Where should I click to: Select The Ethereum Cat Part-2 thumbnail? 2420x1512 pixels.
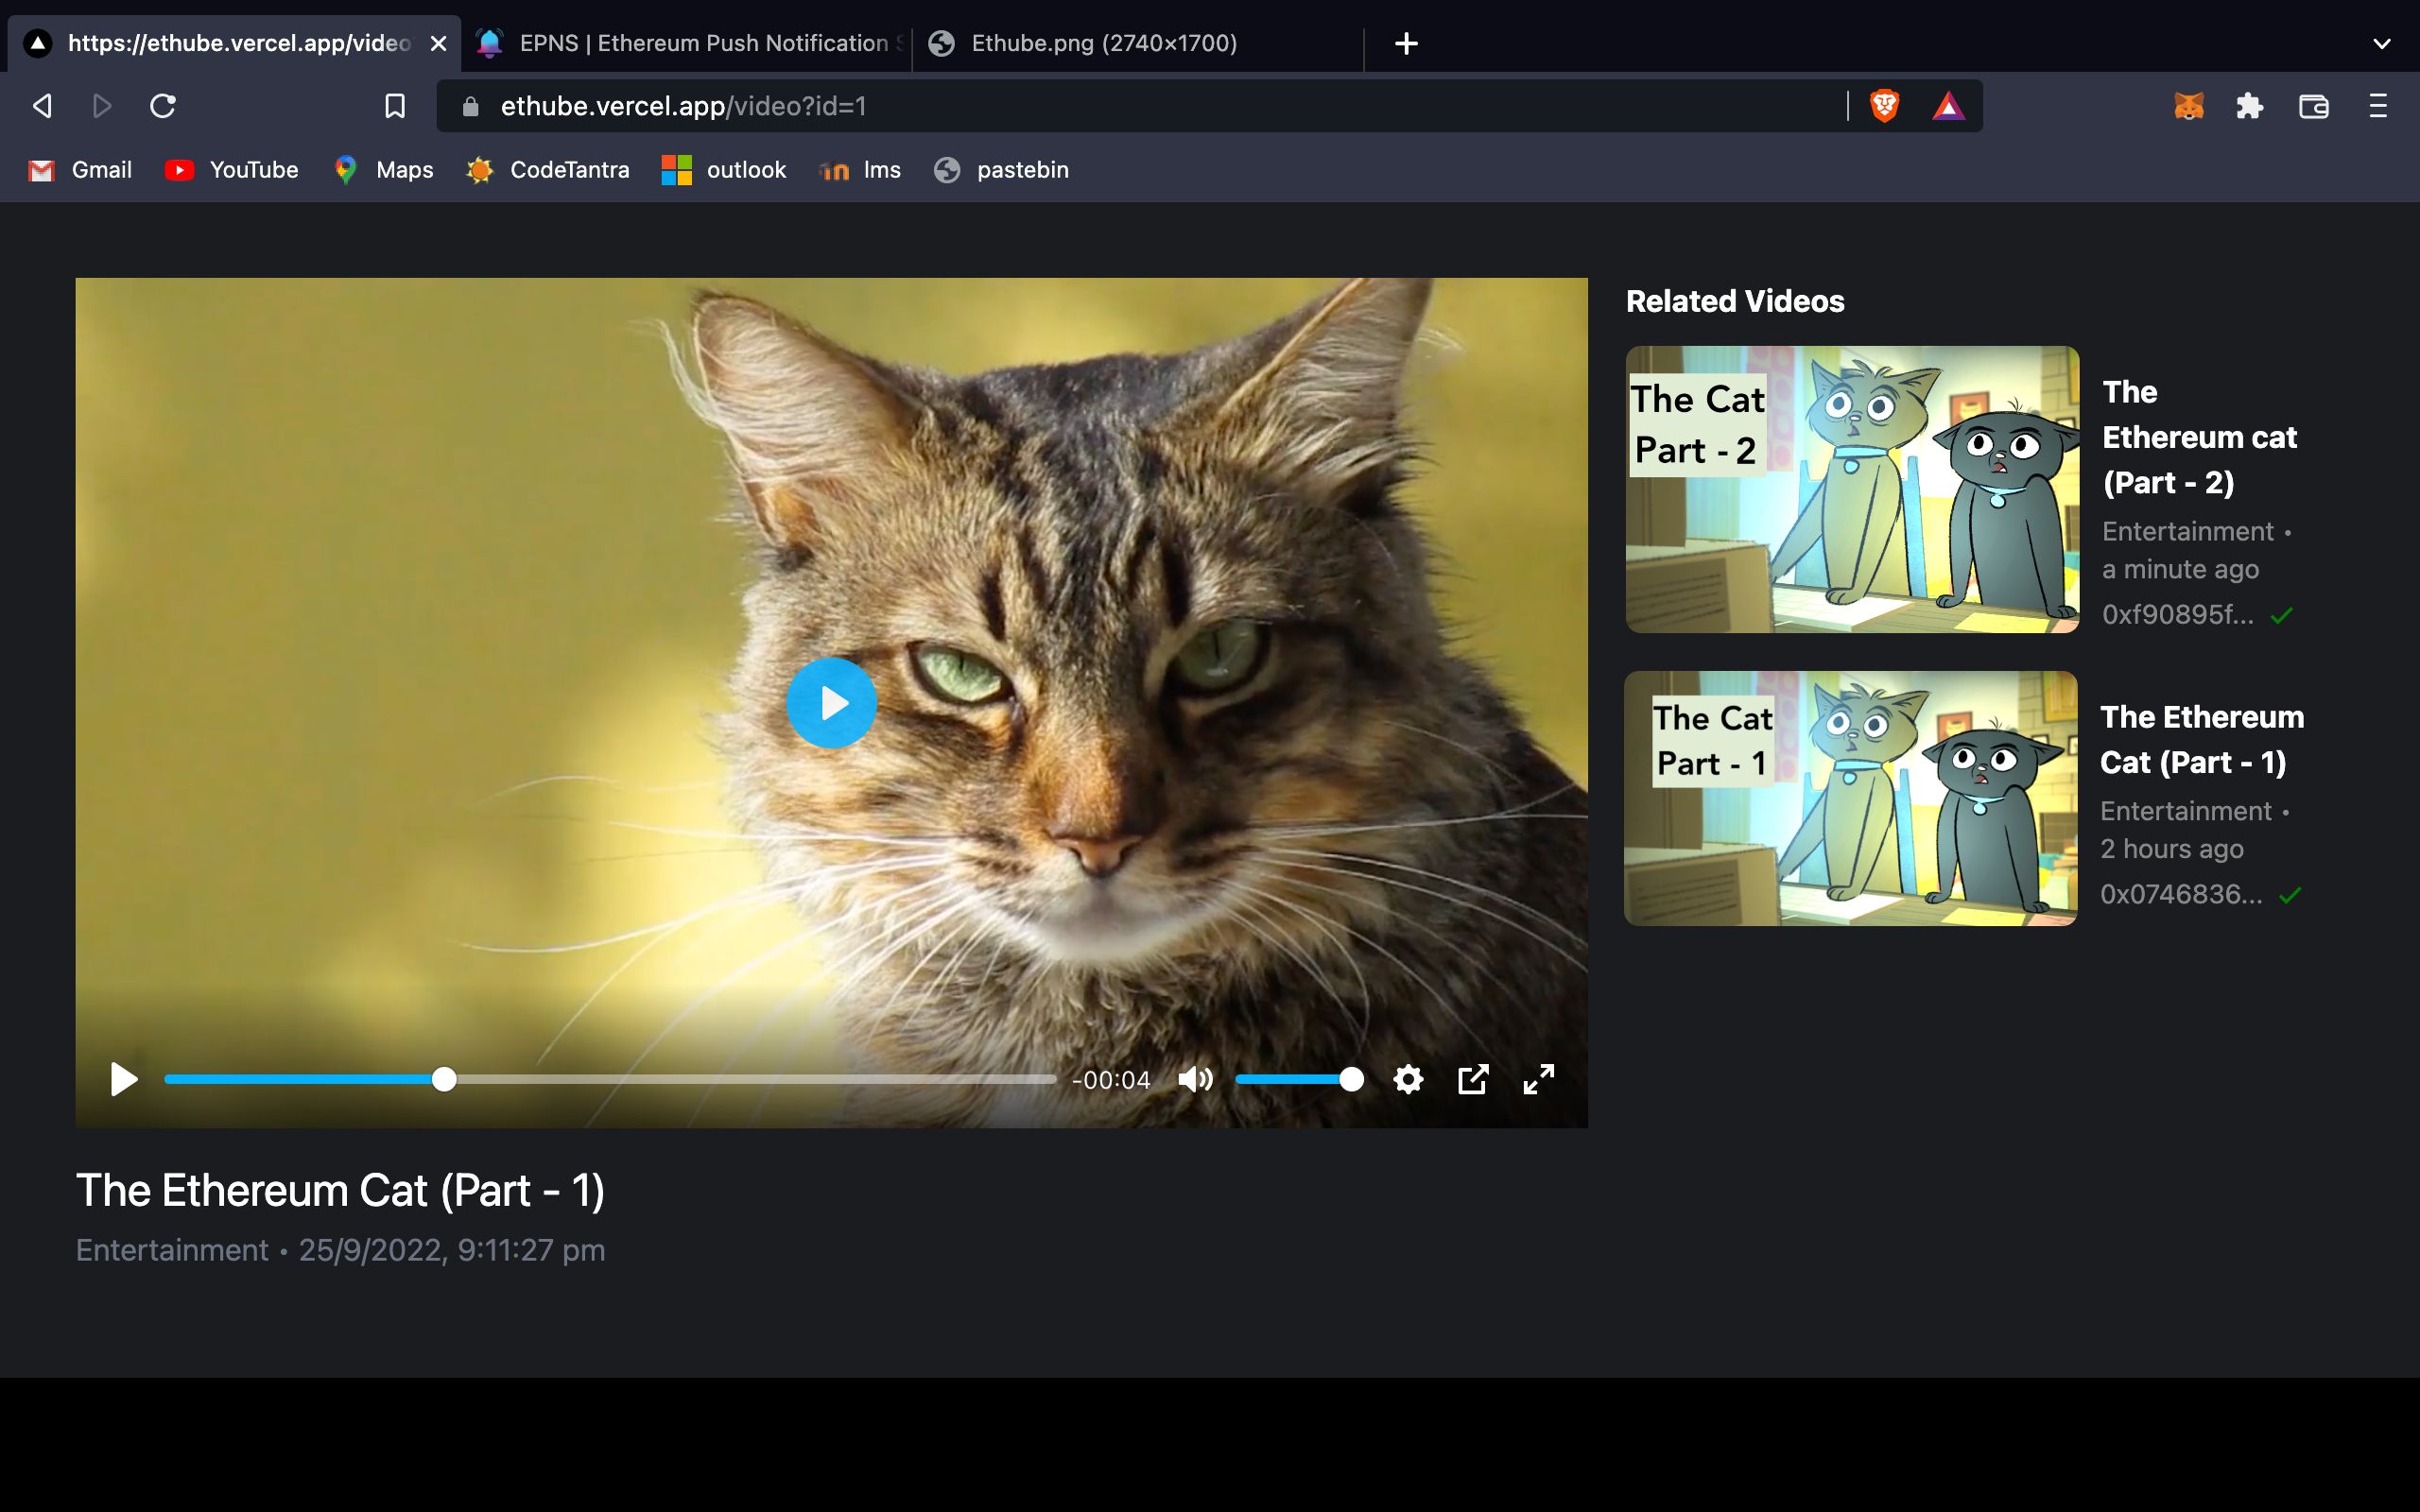pos(1850,488)
